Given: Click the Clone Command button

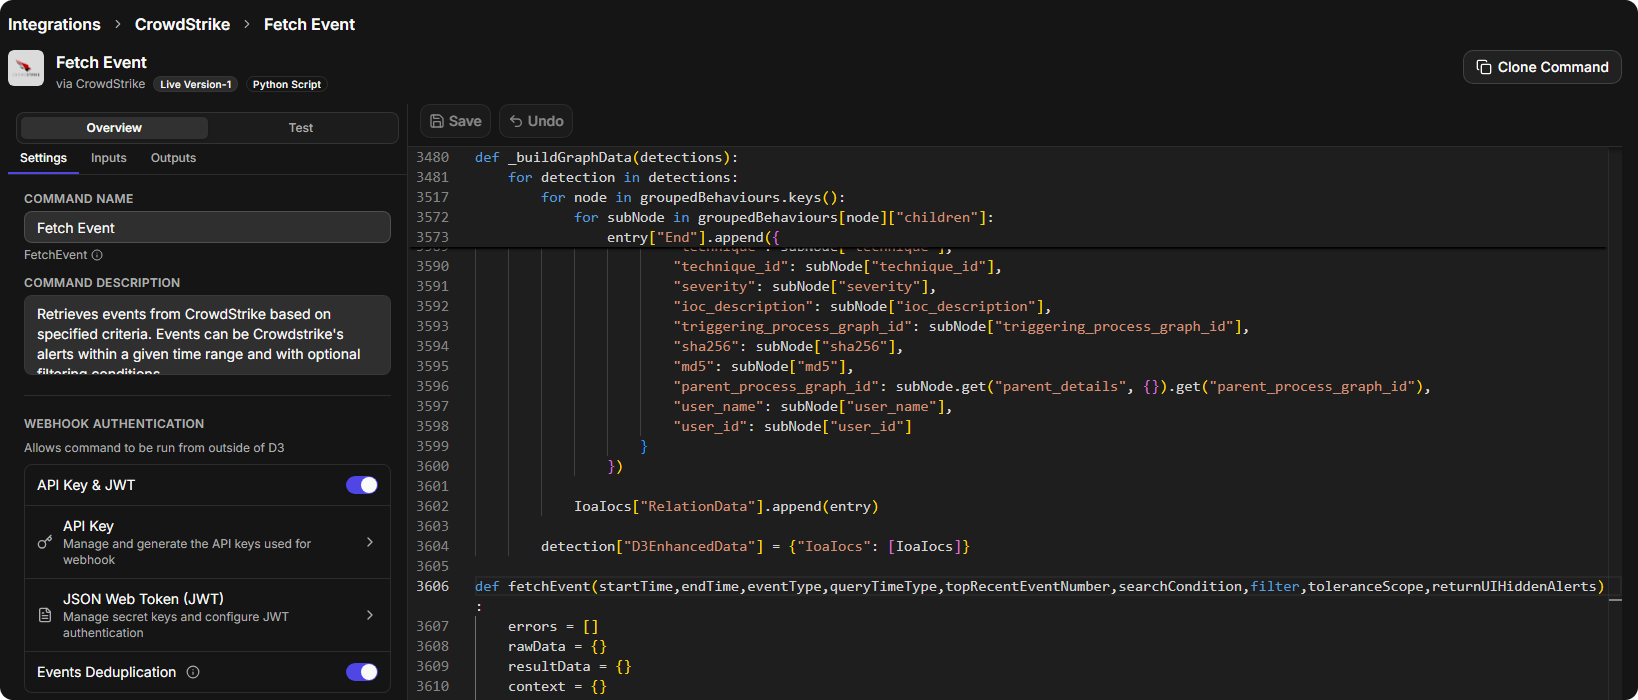Looking at the screenshot, I should (x=1542, y=67).
